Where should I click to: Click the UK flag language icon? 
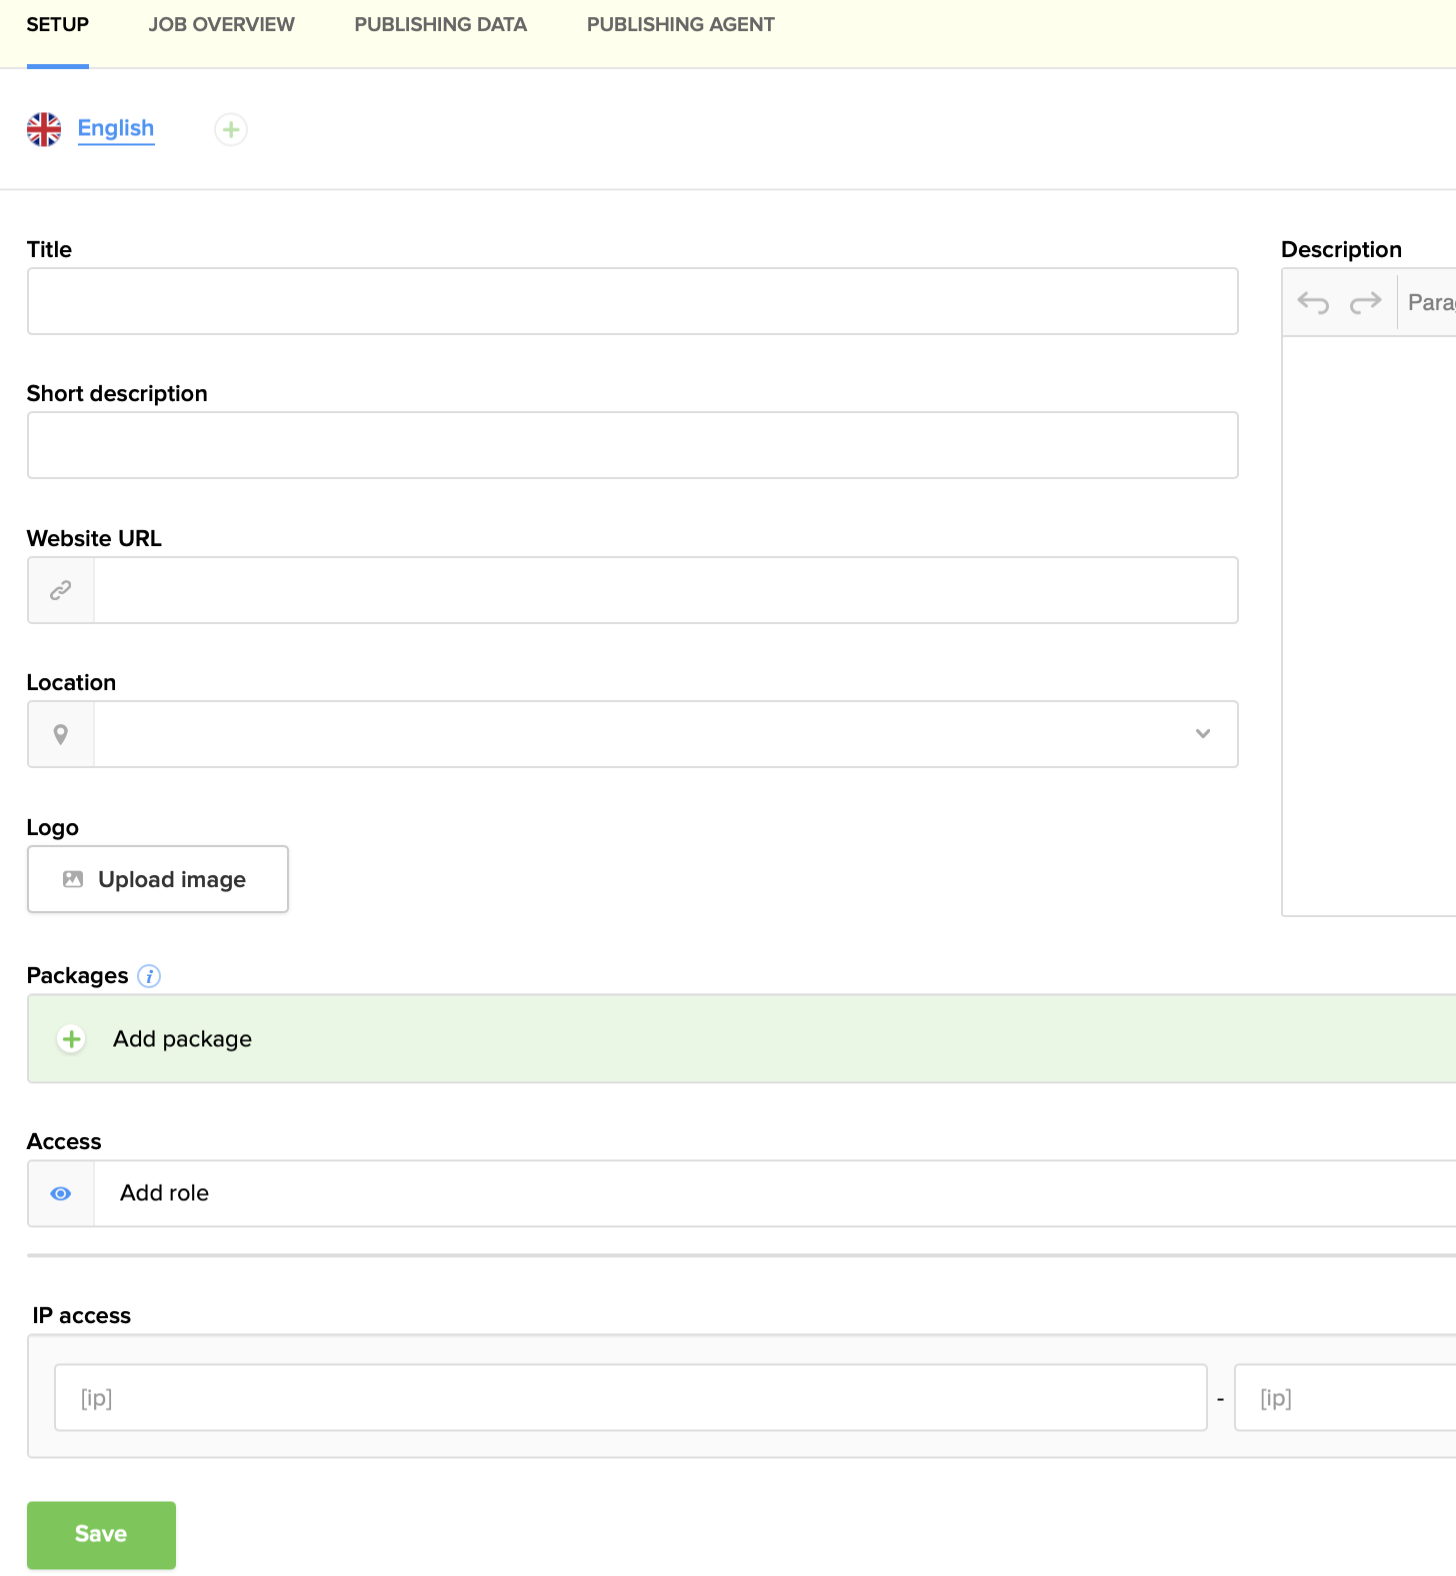coord(44,129)
